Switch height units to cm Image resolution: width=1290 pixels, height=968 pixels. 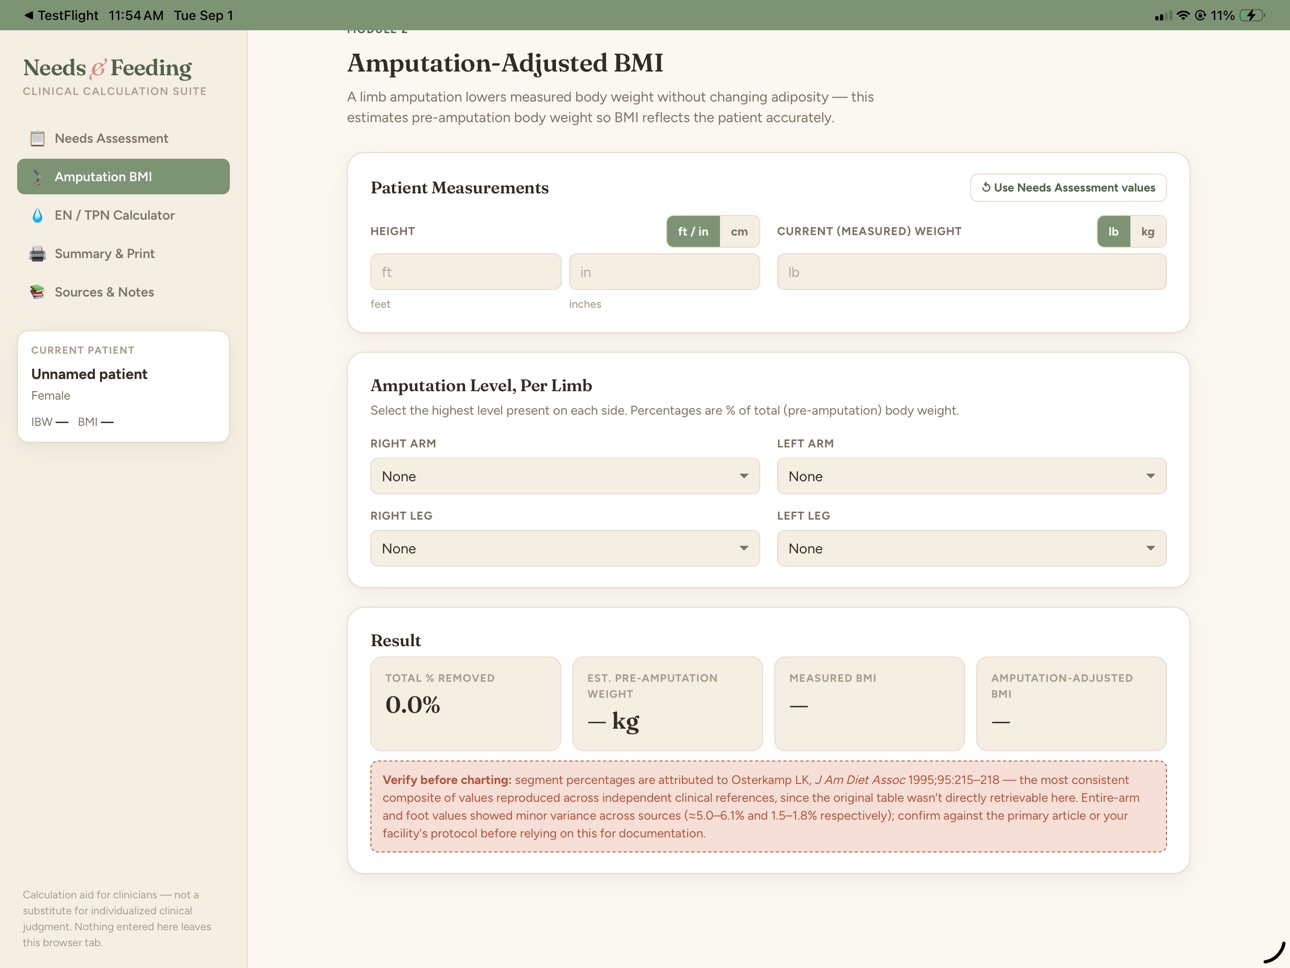pyautogui.click(x=739, y=231)
